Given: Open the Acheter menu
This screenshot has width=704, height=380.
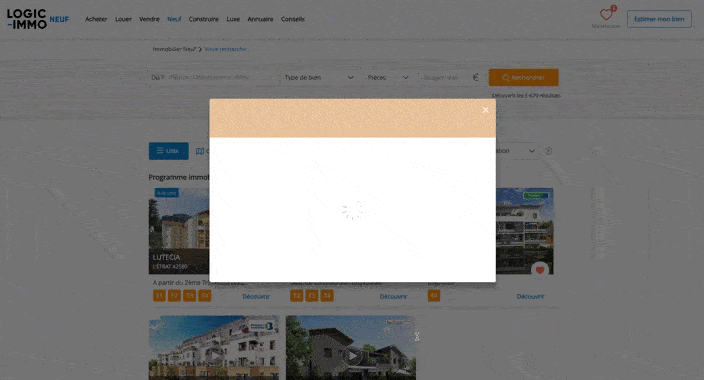Looking at the screenshot, I should (96, 19).
